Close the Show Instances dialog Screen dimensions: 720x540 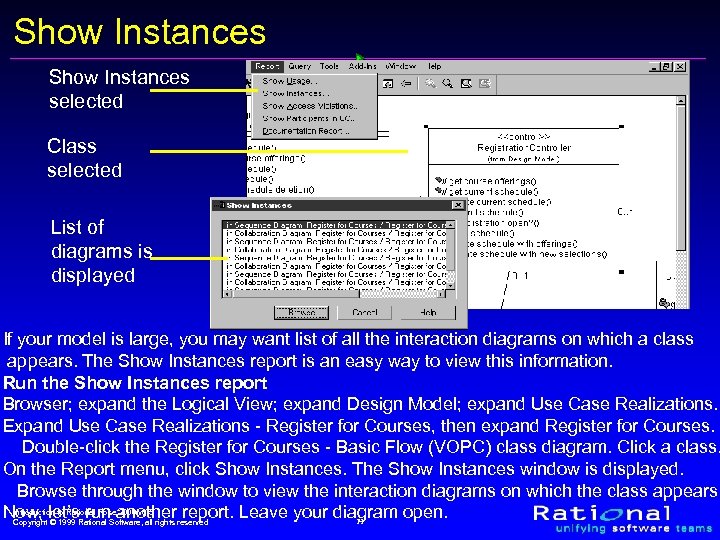coord(457,205)
